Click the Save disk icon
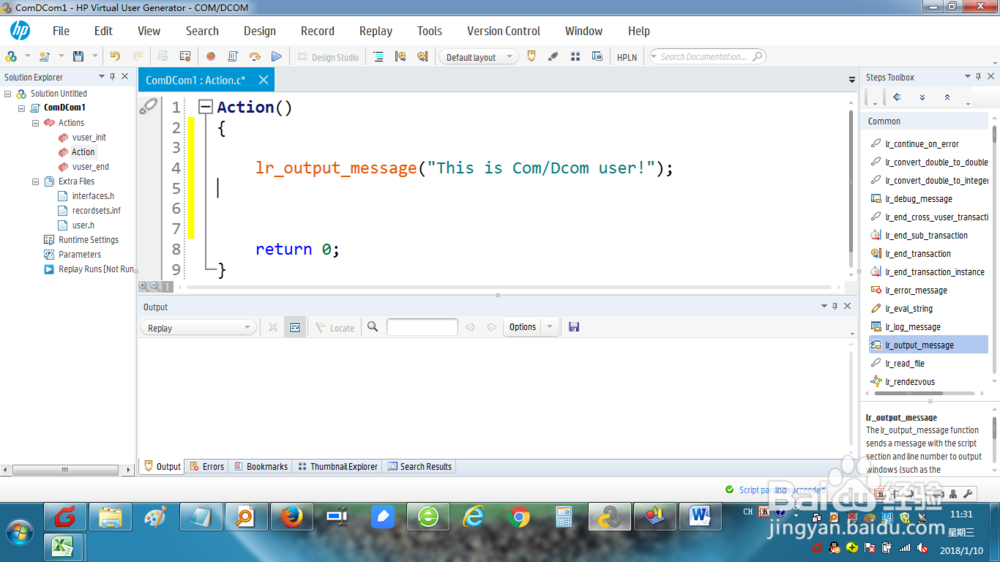The height and width of the screenshot is (562, 1000). (x=78, y=57)
